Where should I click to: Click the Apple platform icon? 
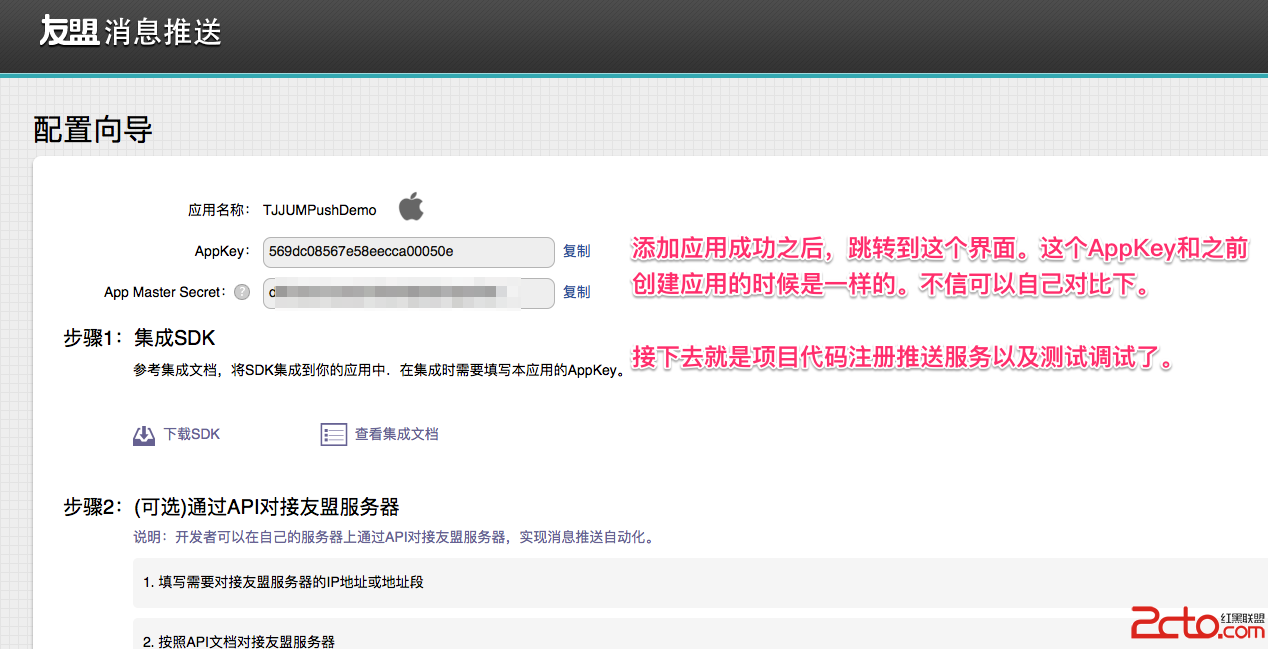click(411, 207)
